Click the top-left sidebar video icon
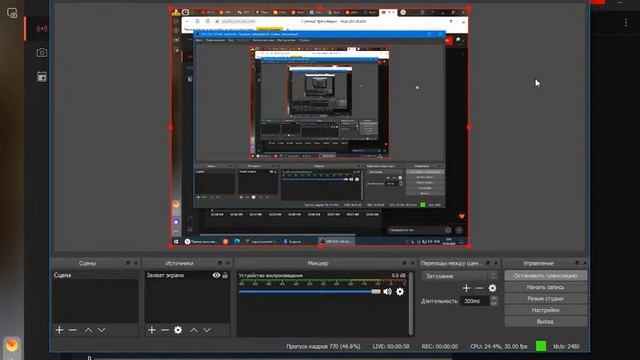 [x=12, y=13]
